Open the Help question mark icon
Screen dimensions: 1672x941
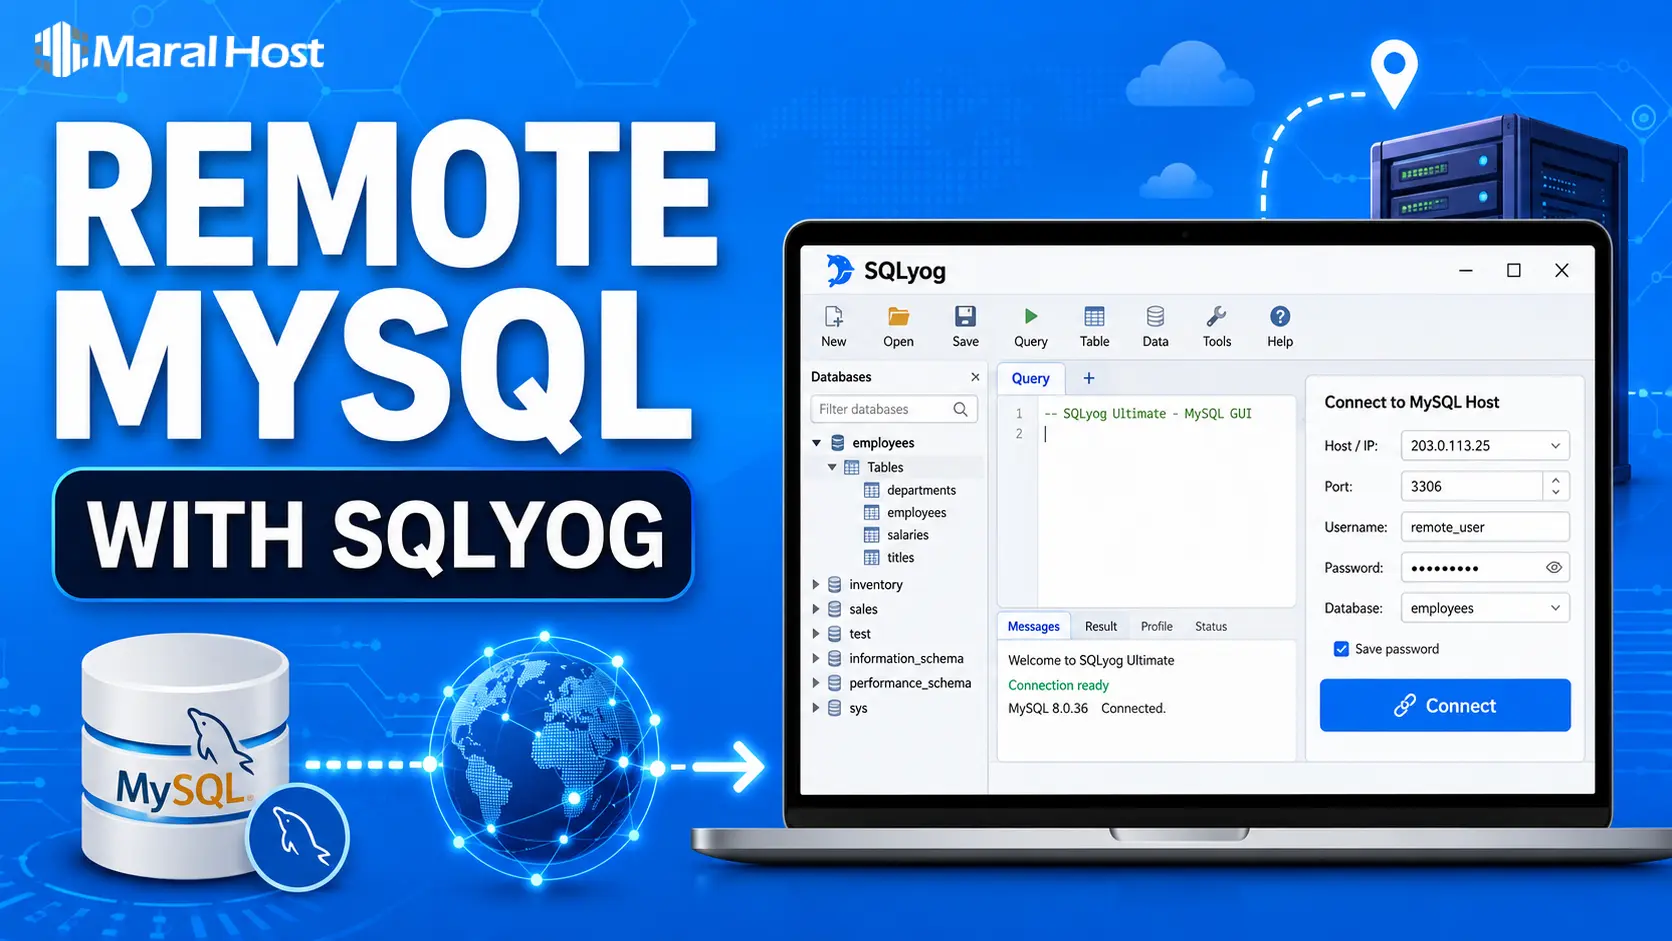(1280, 317)
